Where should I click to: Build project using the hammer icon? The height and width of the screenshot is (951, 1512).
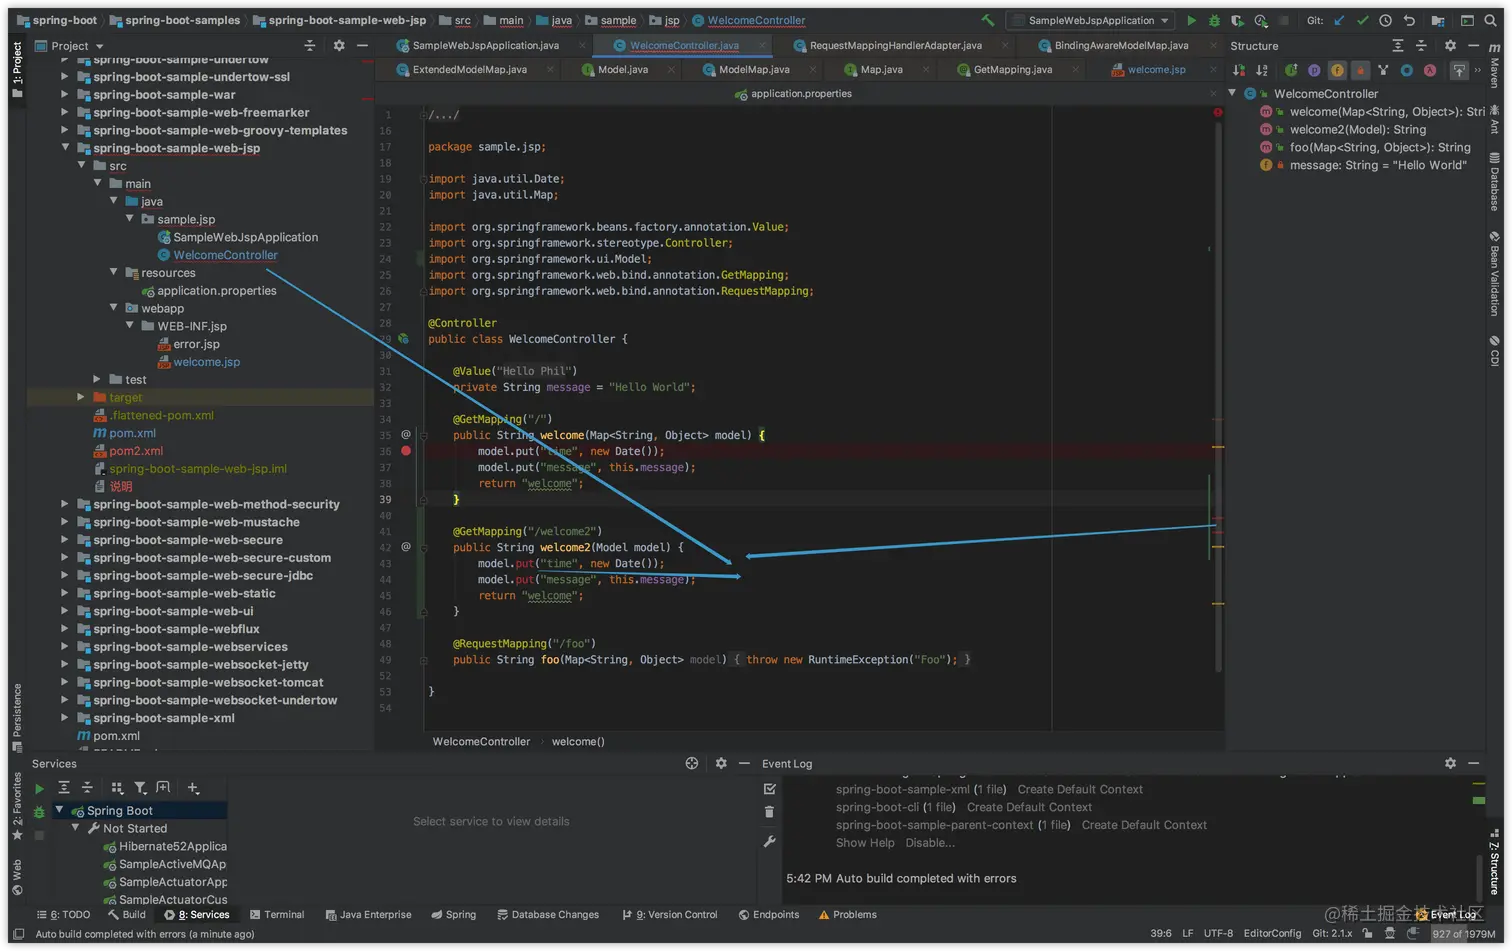[x=988, y=20]
